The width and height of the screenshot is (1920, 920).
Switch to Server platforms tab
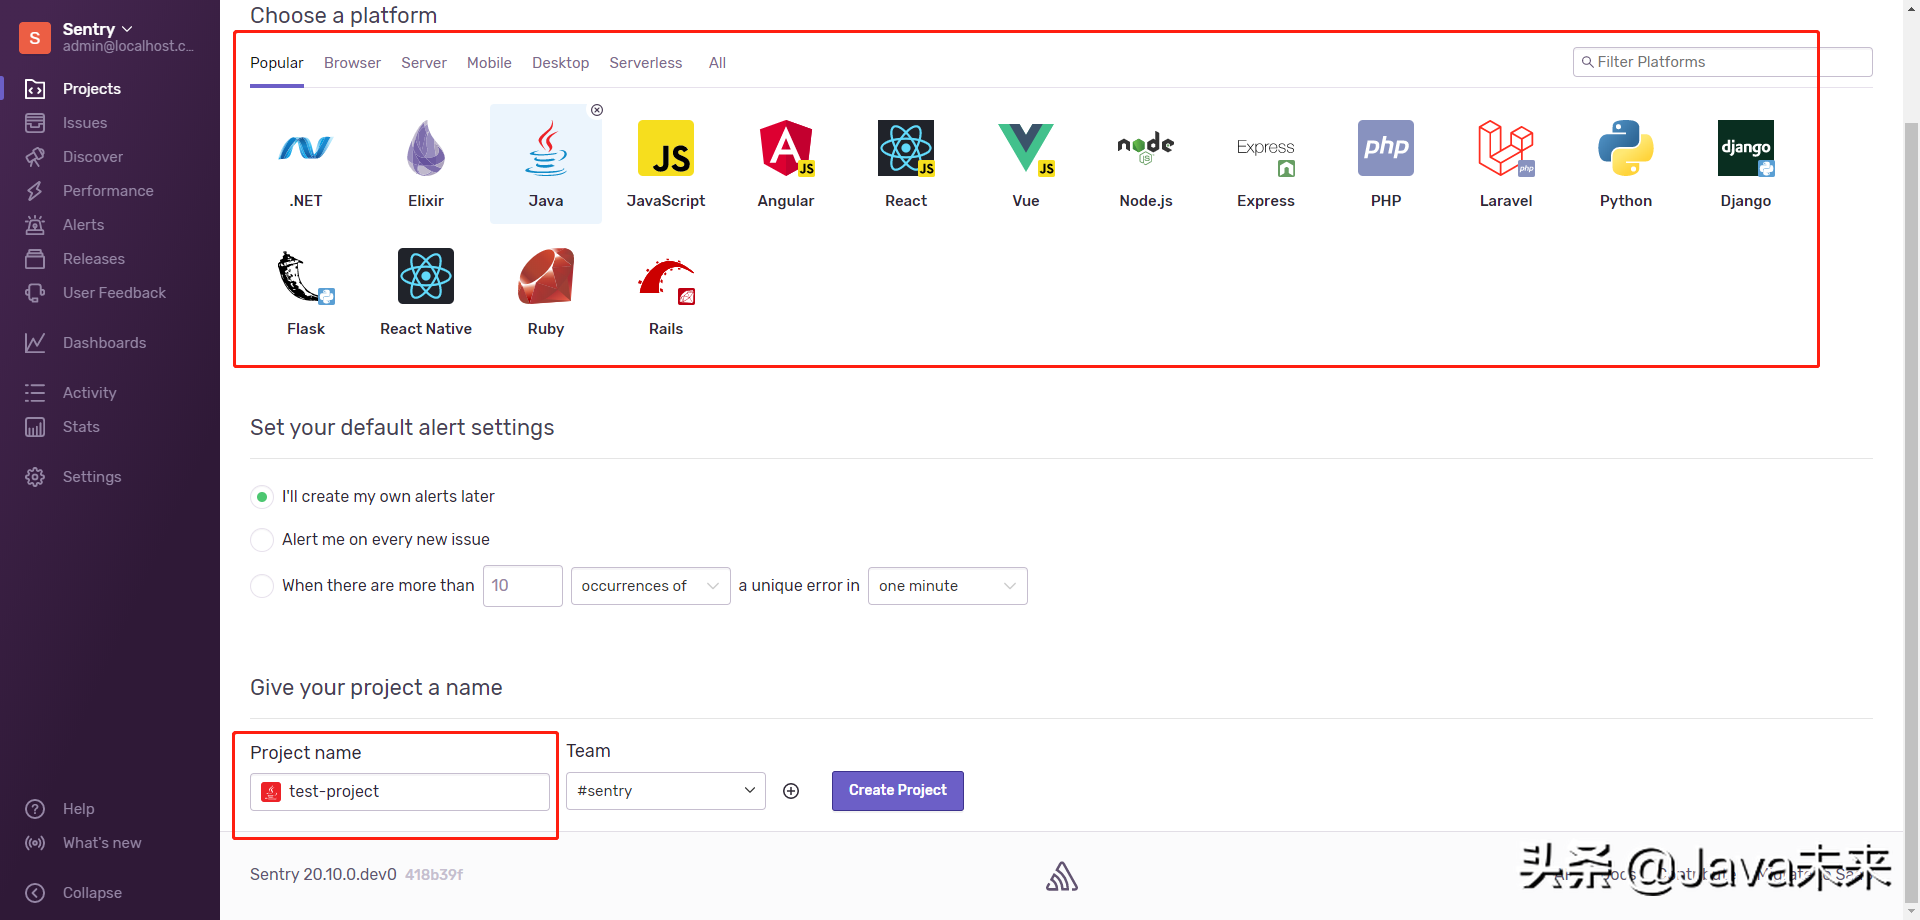[424, 63]
